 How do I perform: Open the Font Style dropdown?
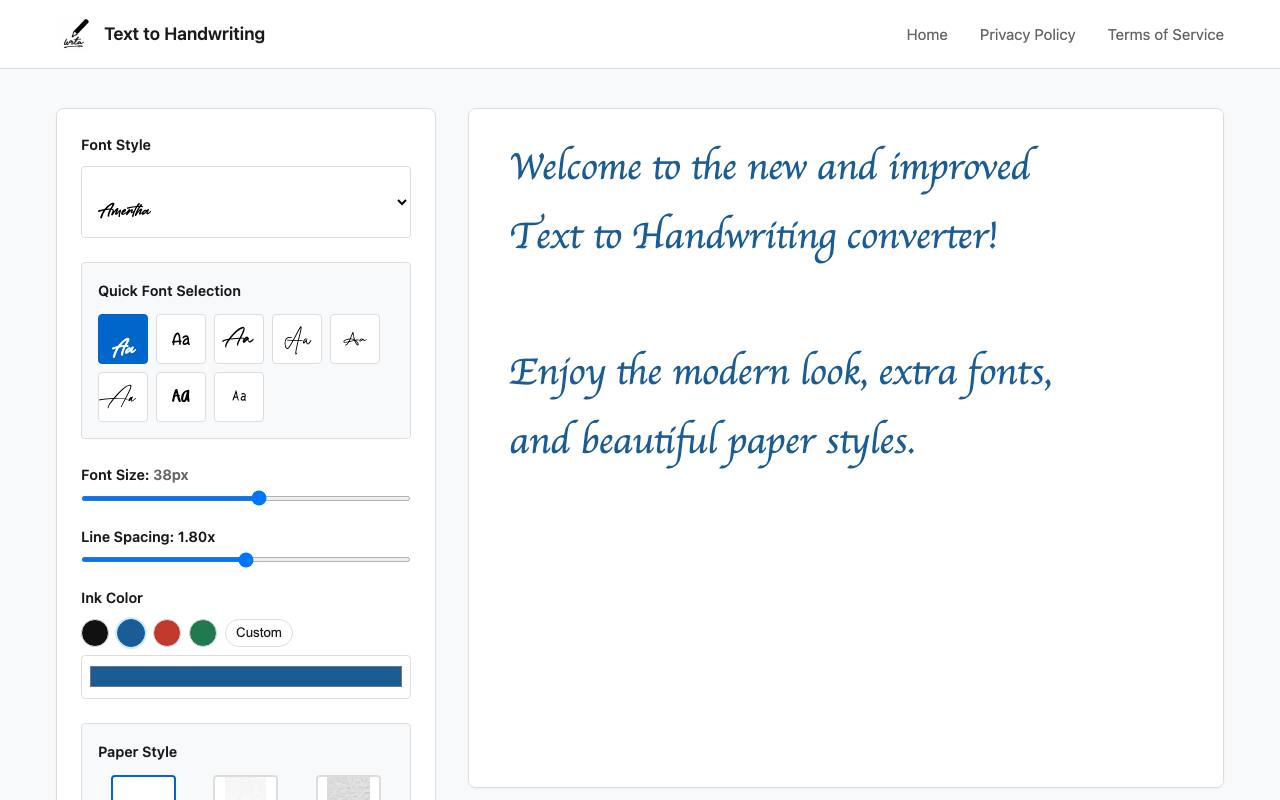pos(246,202)
